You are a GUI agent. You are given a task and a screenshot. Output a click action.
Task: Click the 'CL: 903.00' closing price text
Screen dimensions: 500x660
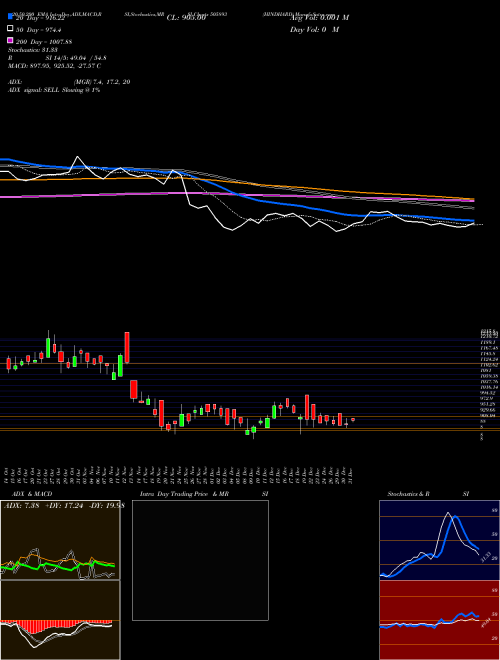pyautogui.click(x=186, y=18)
